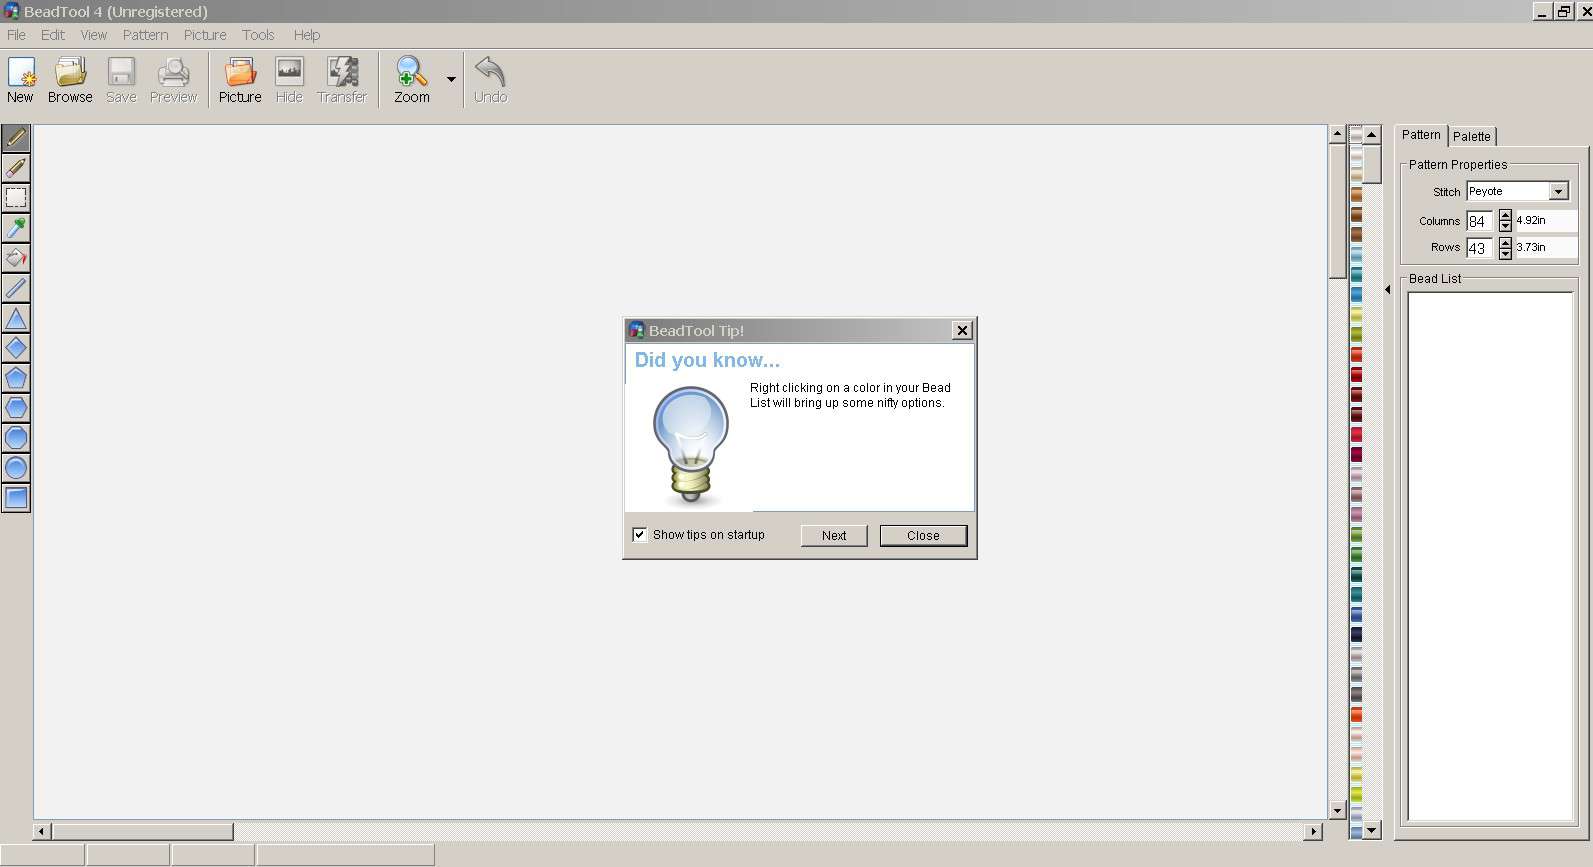
Task: Open the Edit menu
Action: pyautogui.click(x=53, y=35)
